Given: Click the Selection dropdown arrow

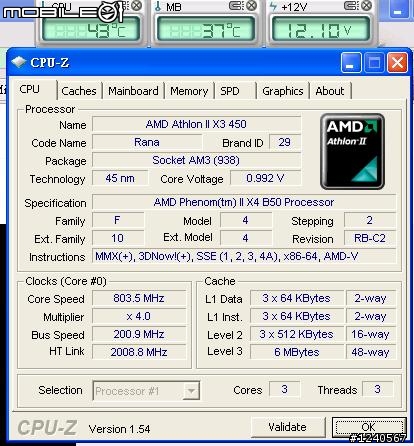Looking at the screenshot, I should coord(191,391).
